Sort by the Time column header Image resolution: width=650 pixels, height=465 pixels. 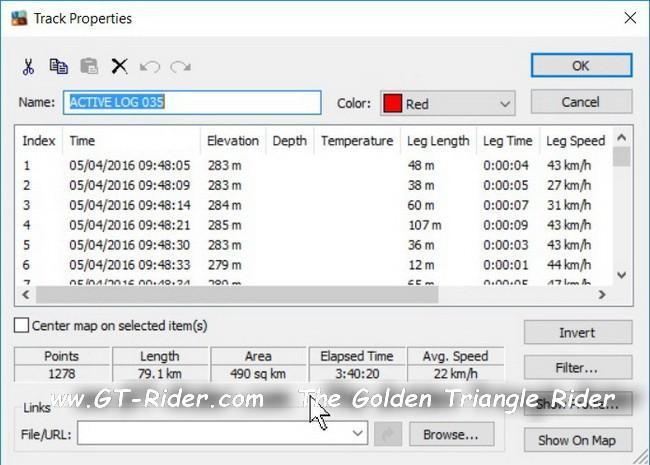tap(131, 141)
